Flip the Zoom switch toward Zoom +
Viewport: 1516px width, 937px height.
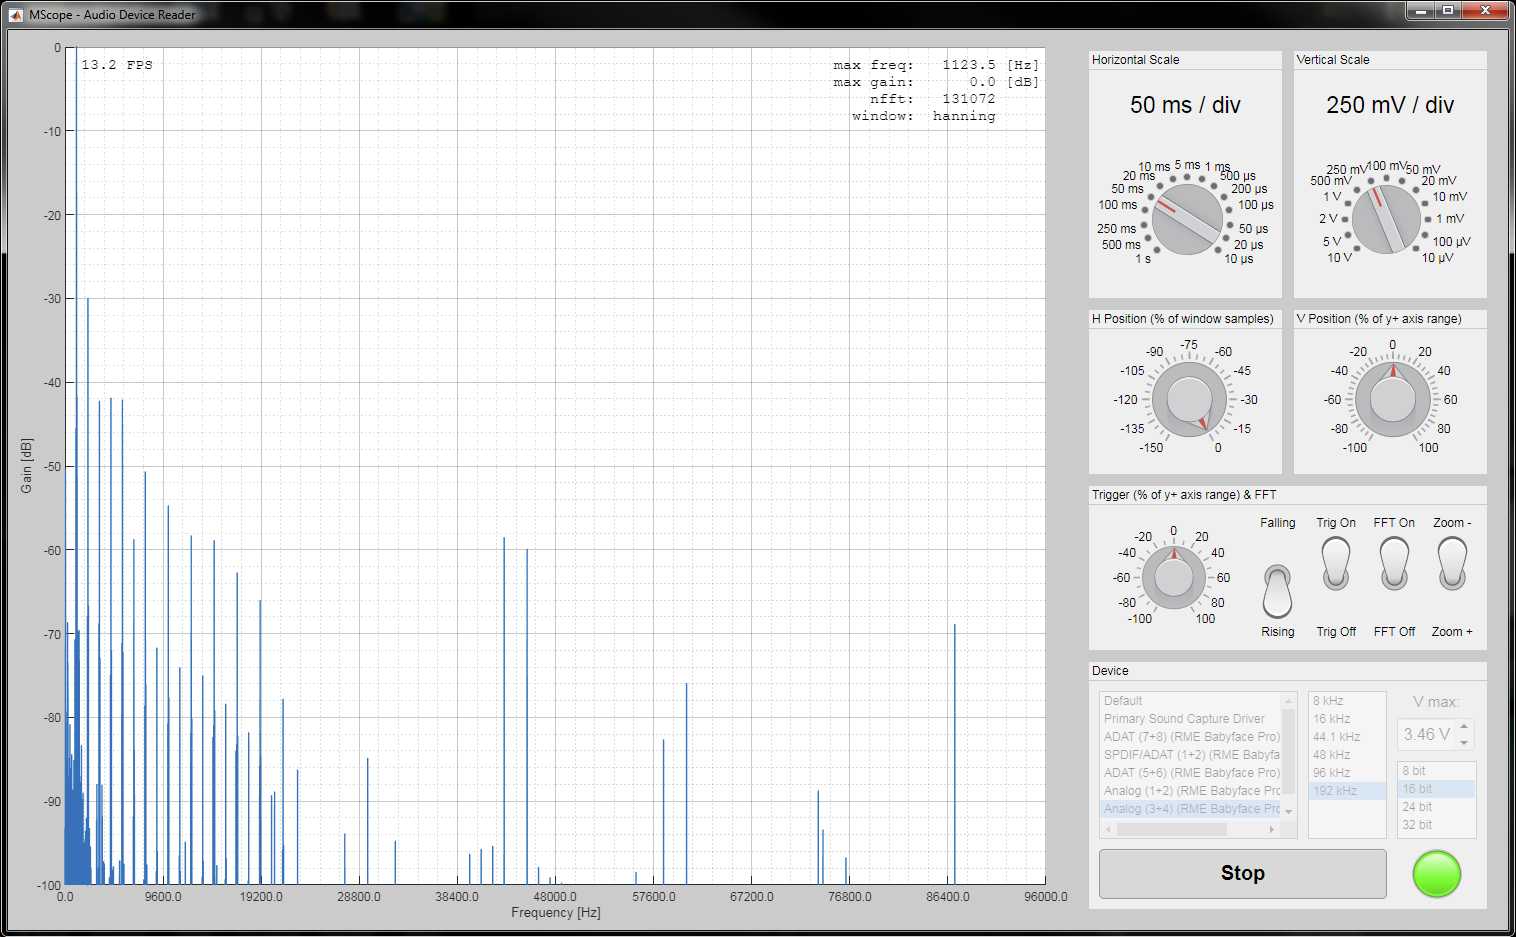pos(1451,580)
